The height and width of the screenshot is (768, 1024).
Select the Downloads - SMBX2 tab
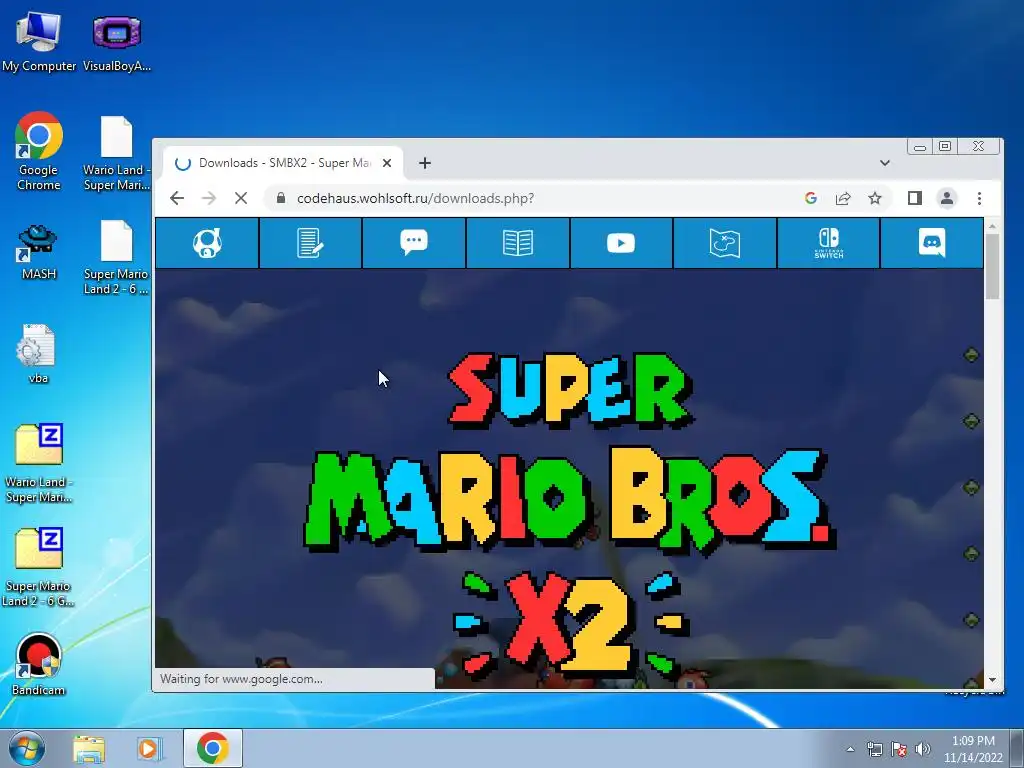(x=284, y=163)
